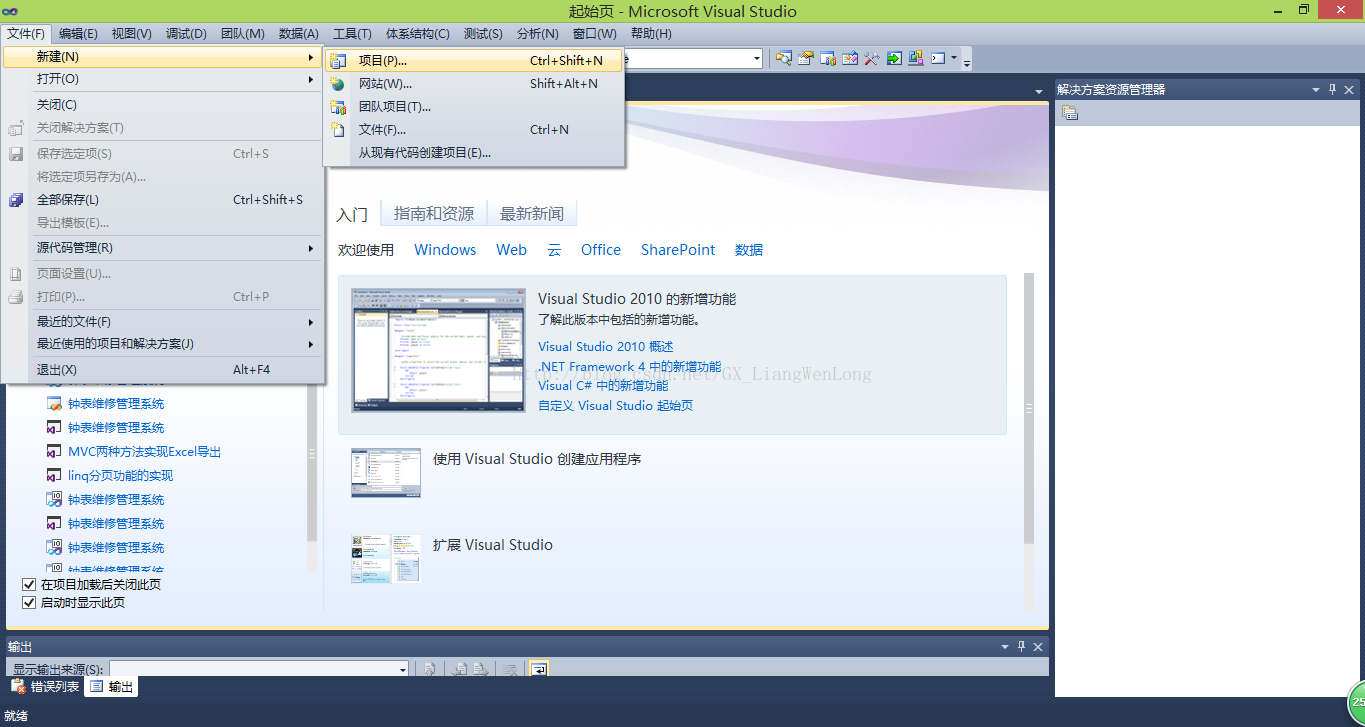The width and height of the screenshot is (1365, 727).
Task: Open the 工具(T) menu
Action: (352, 33)
